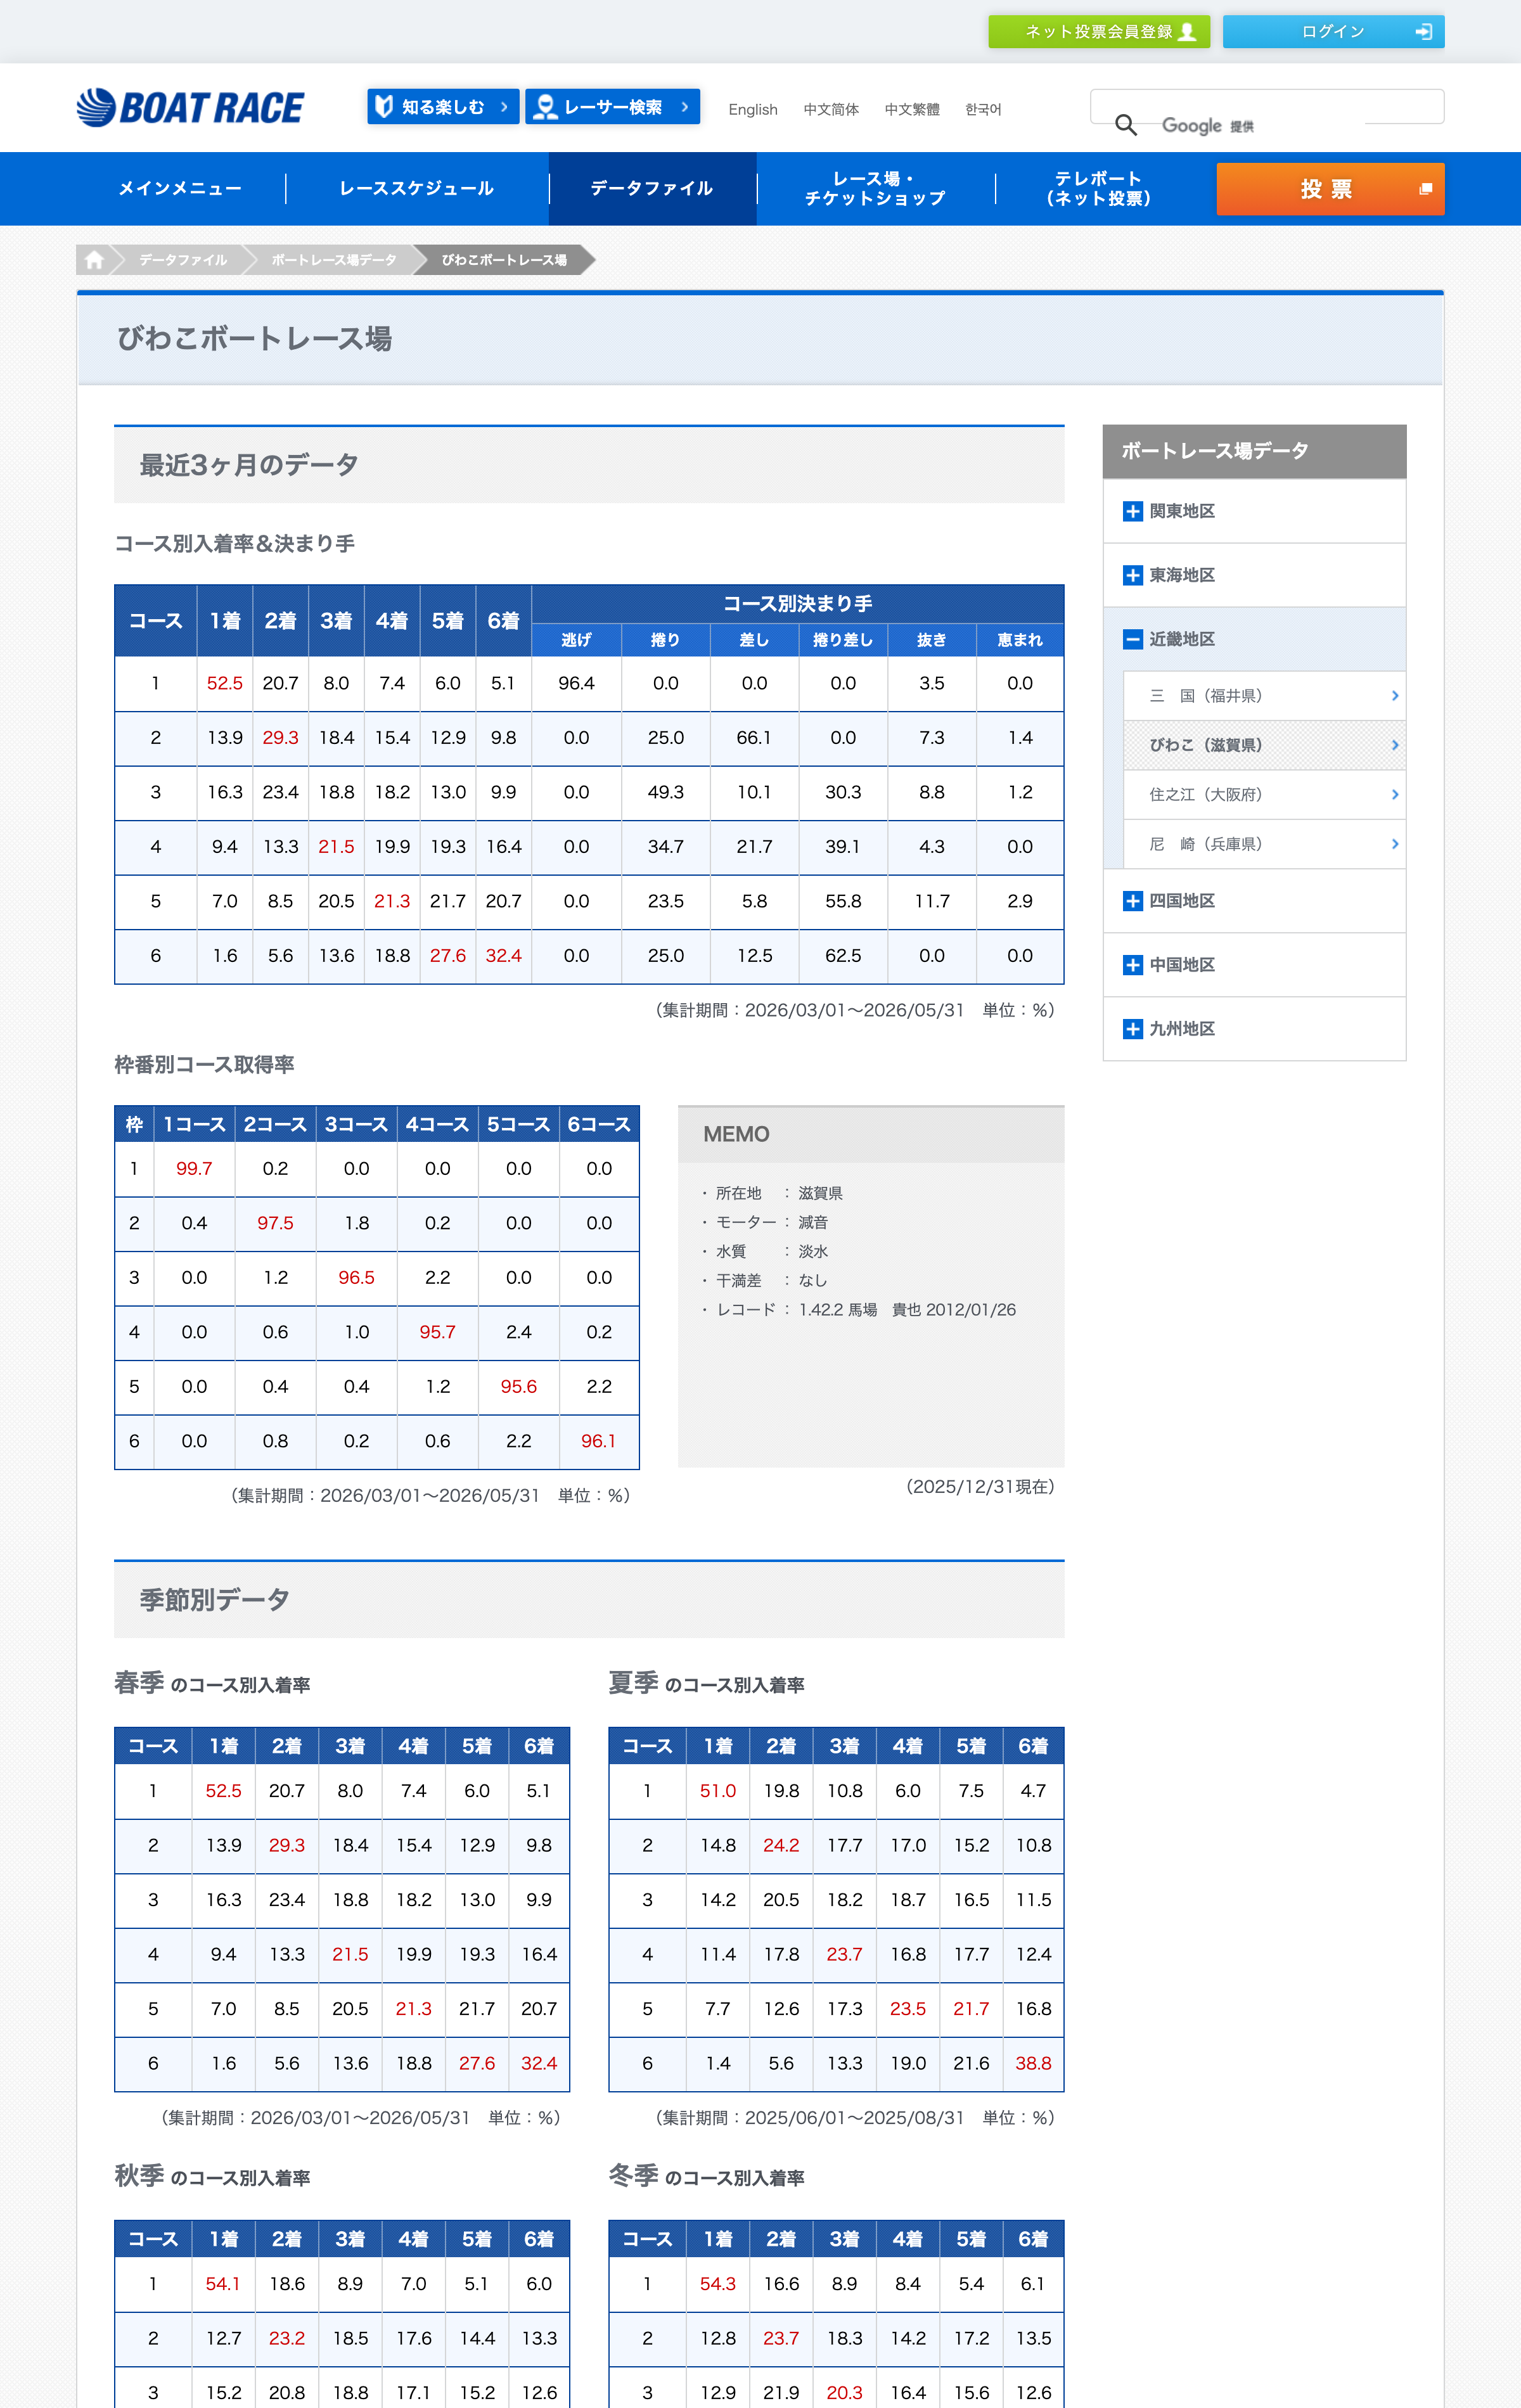1521x2408 pixels.
Task: Expand the 関東地区 plus icon
Action: pos(1132,511)
